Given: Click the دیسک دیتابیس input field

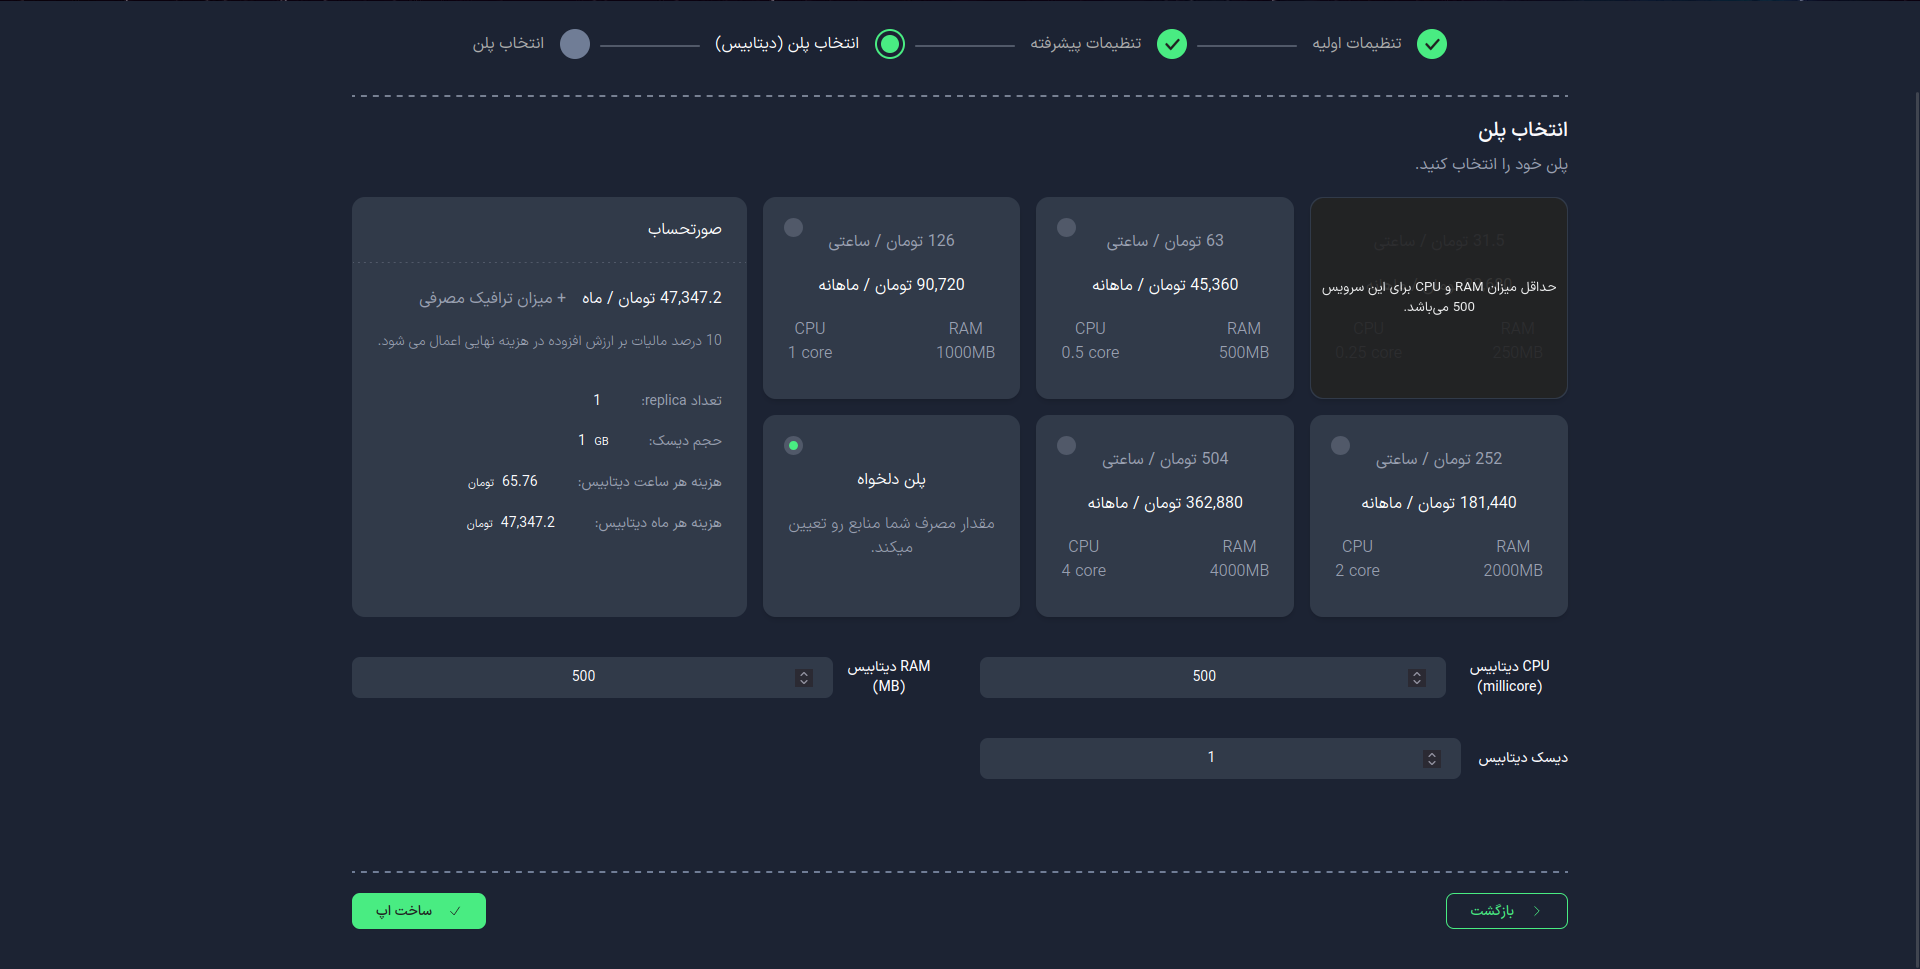Looking at the screenshot, I should click(1220, 758).
